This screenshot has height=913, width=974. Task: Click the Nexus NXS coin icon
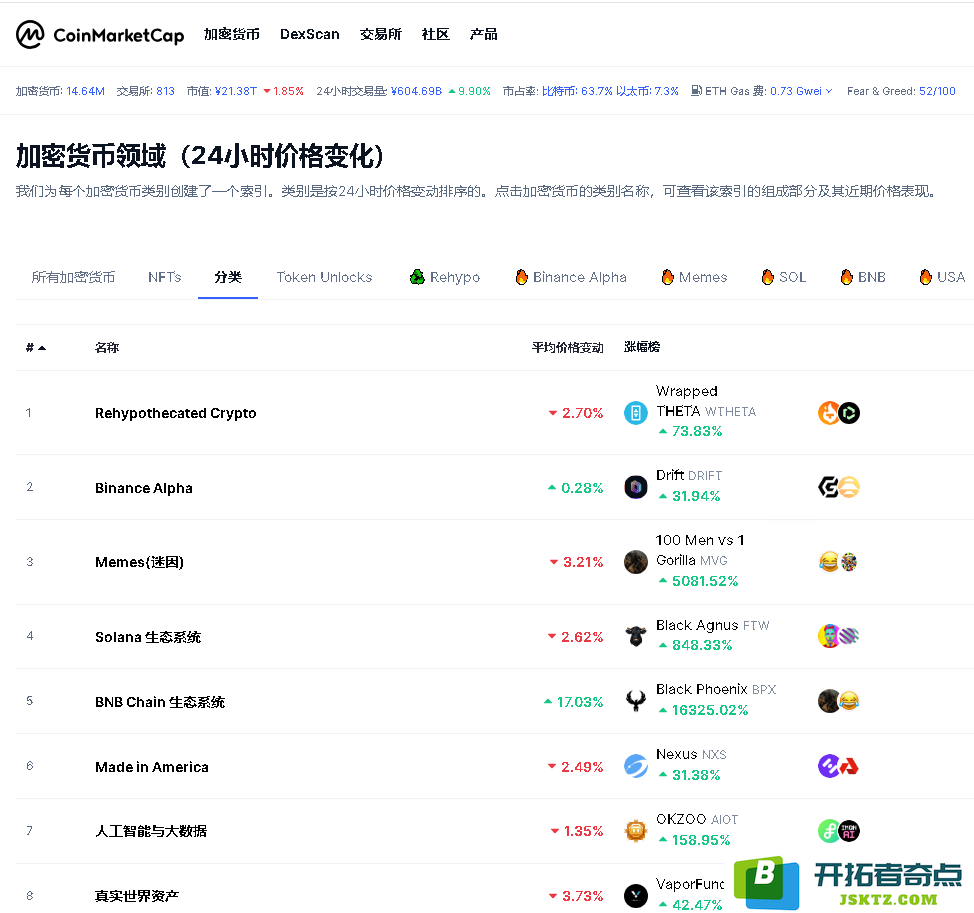click(x=635, y=766)
